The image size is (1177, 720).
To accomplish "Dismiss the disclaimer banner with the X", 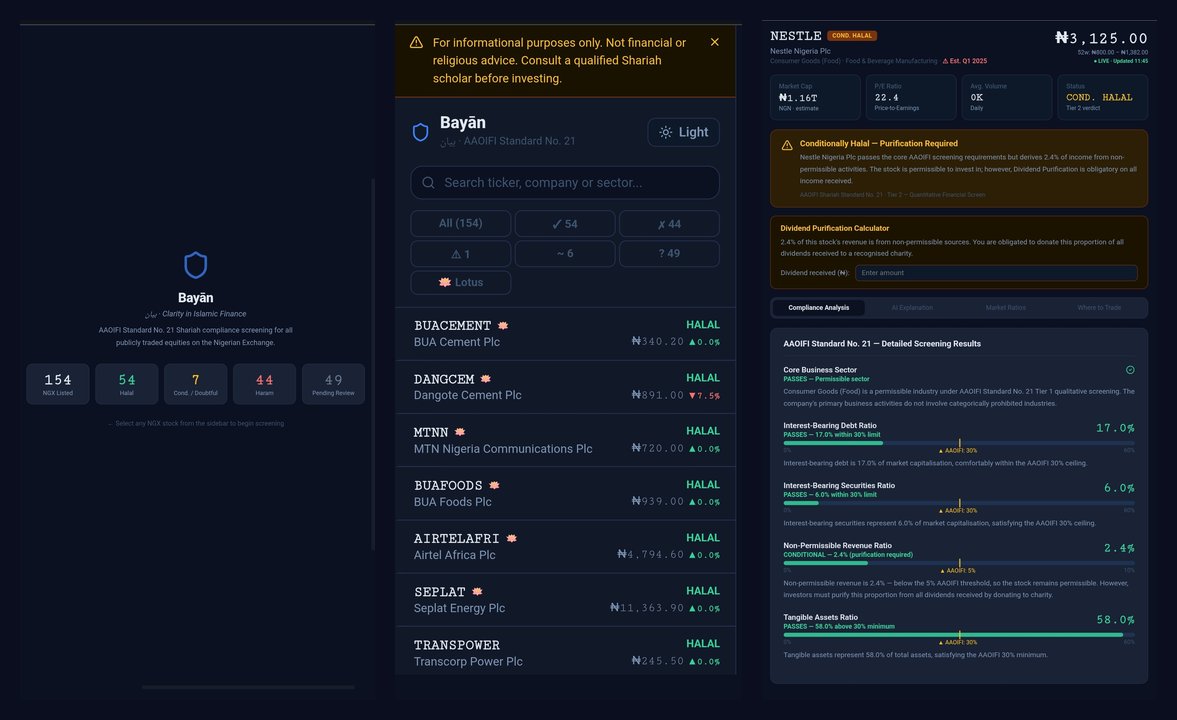I will (x=715, y=42).
